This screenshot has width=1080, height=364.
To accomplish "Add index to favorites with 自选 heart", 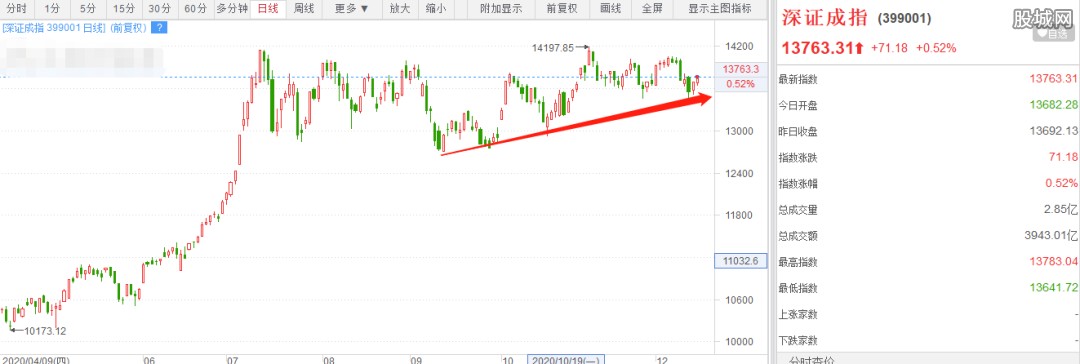I will tap(1055, 32).
